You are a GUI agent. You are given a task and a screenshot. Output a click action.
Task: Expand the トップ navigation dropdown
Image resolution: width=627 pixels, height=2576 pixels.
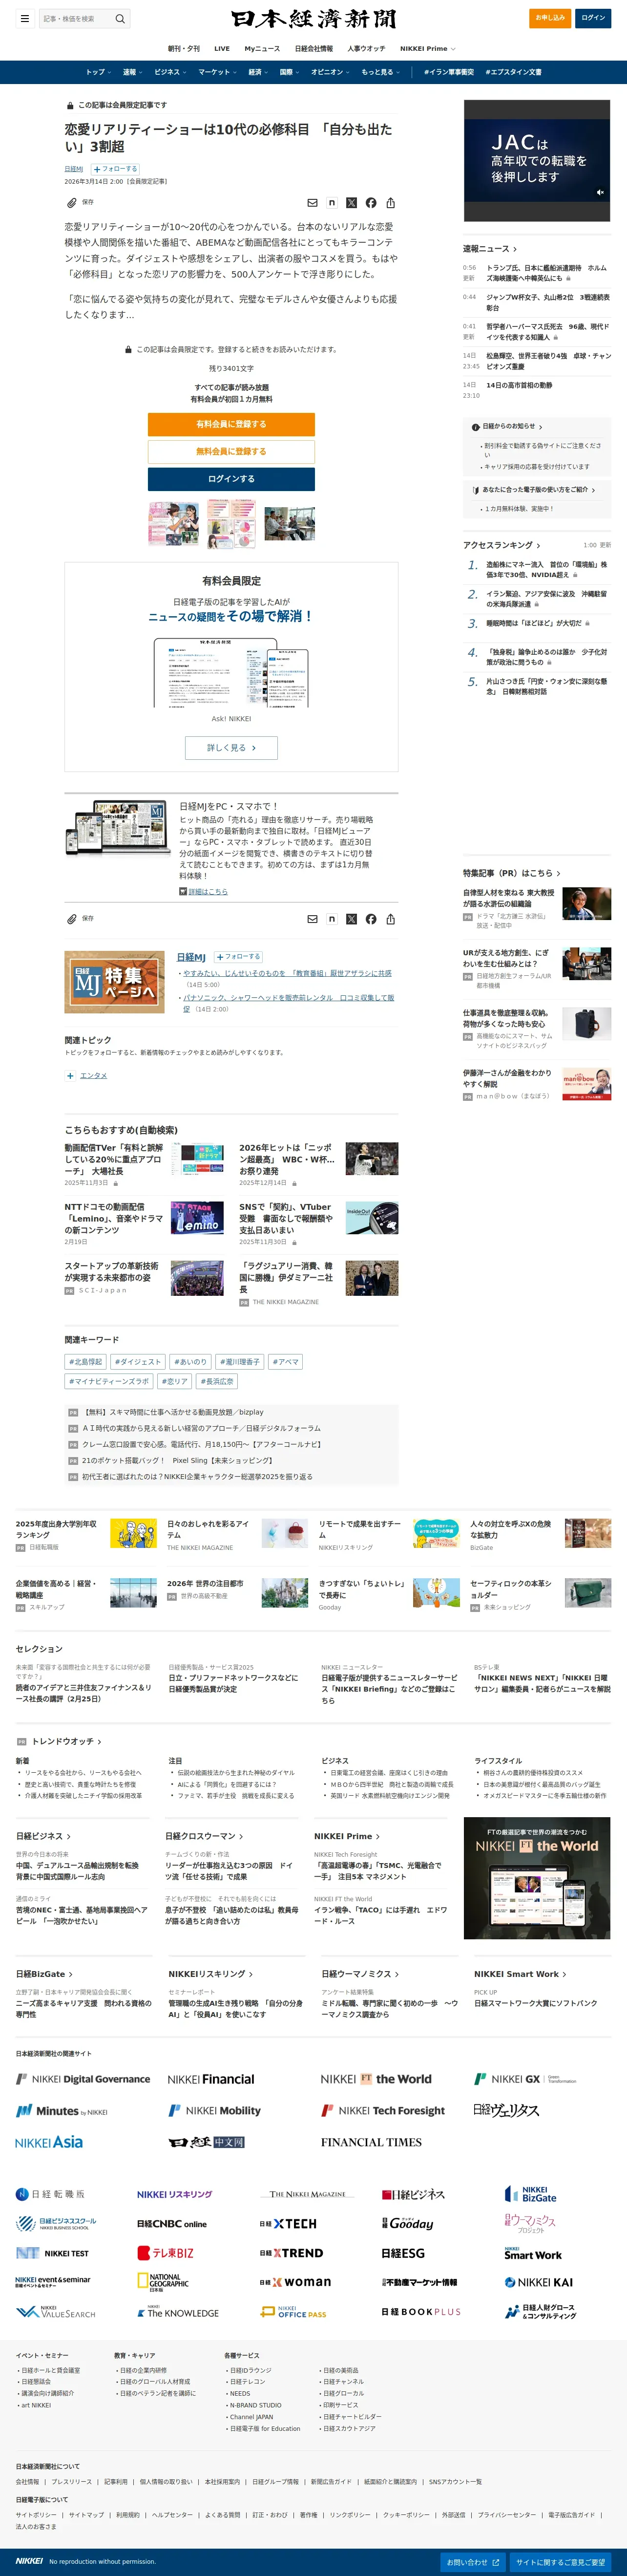[97, 72]
